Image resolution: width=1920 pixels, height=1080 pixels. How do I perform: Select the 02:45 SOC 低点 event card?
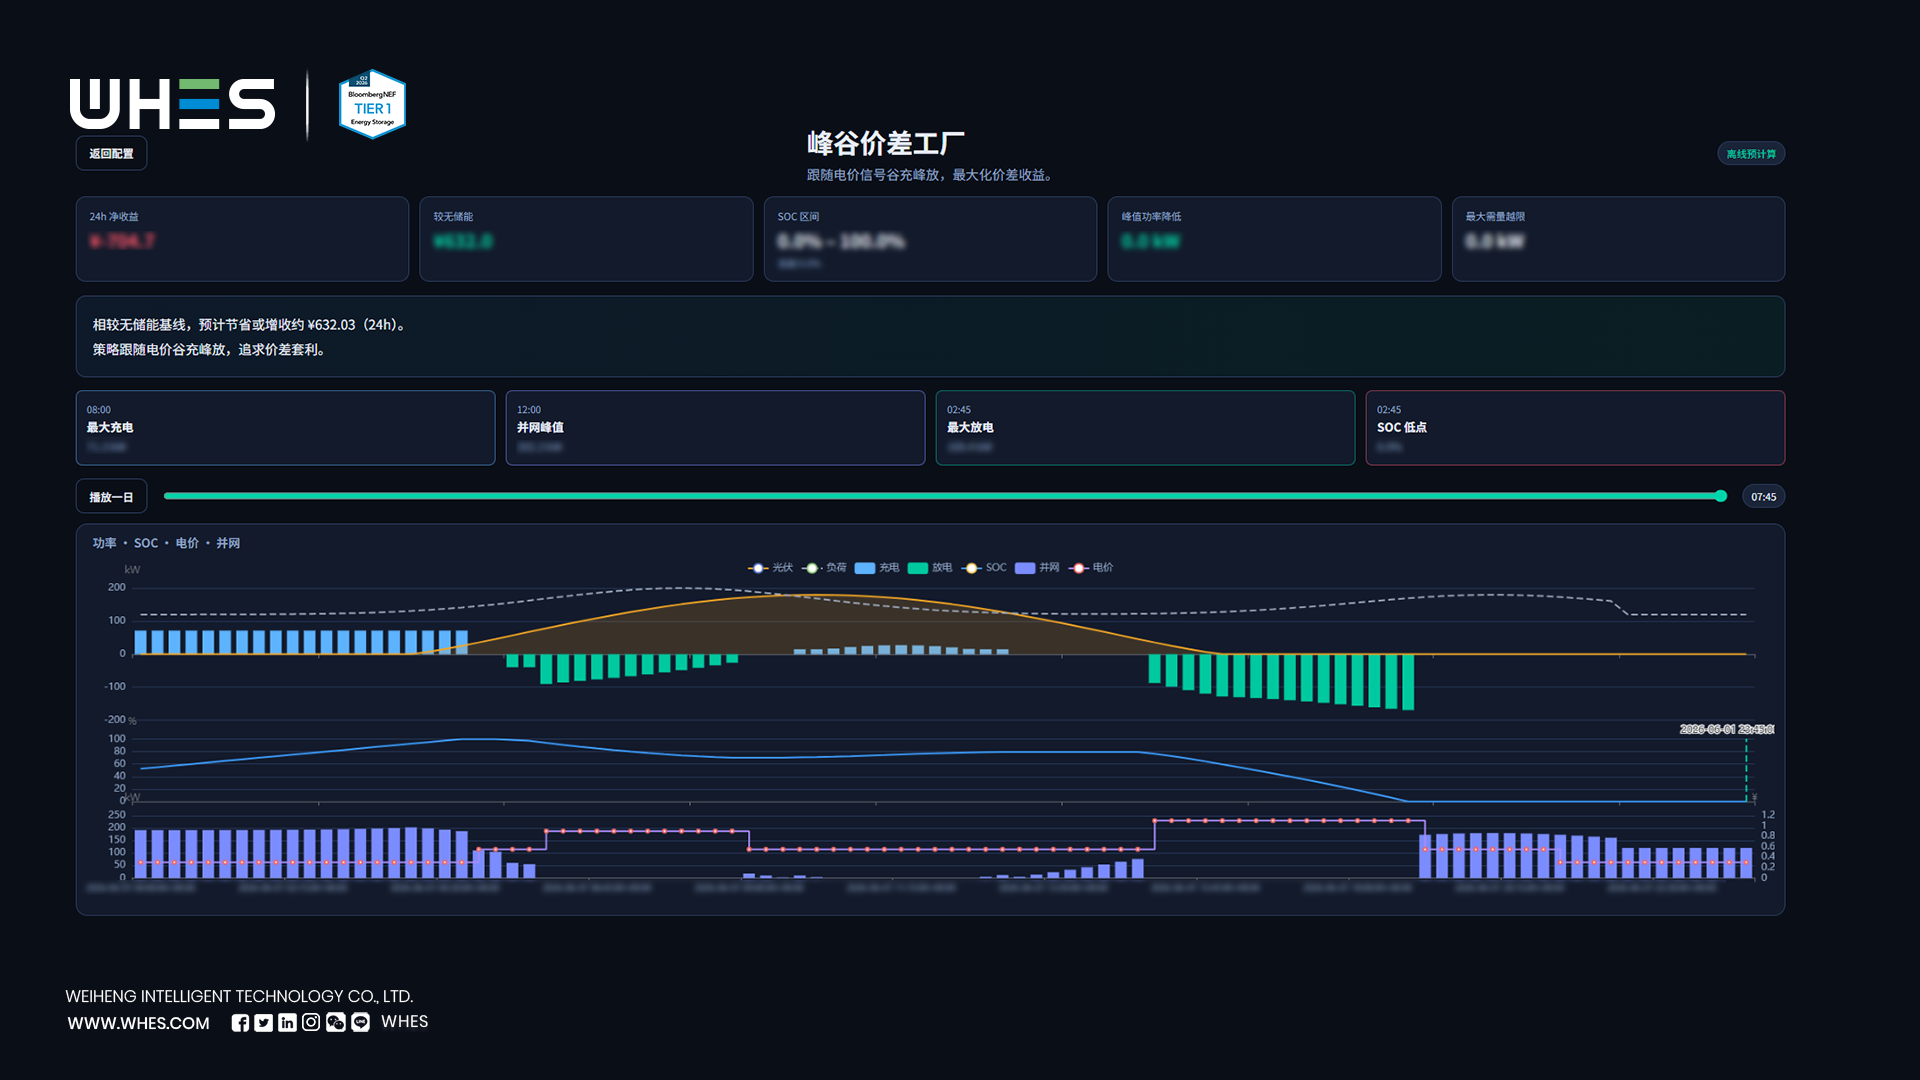click(1575, 427)
